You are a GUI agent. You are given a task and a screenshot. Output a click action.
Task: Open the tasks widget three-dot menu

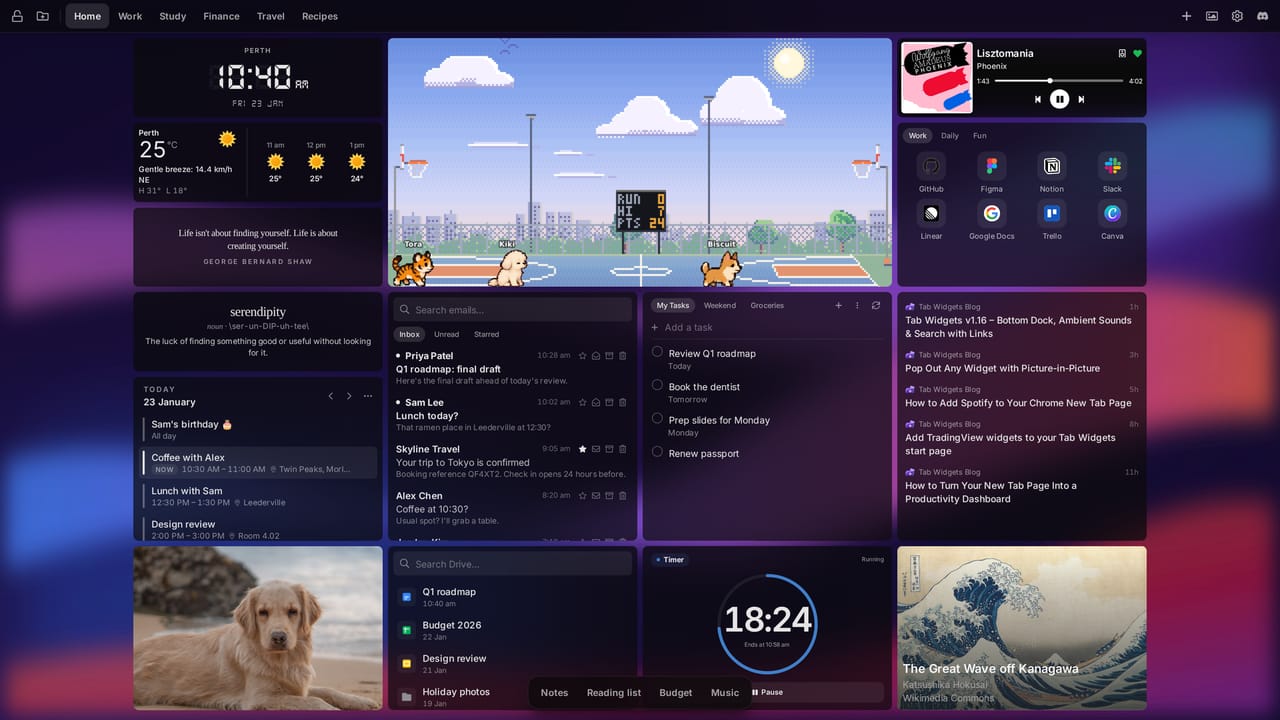[x=857, y=305]
